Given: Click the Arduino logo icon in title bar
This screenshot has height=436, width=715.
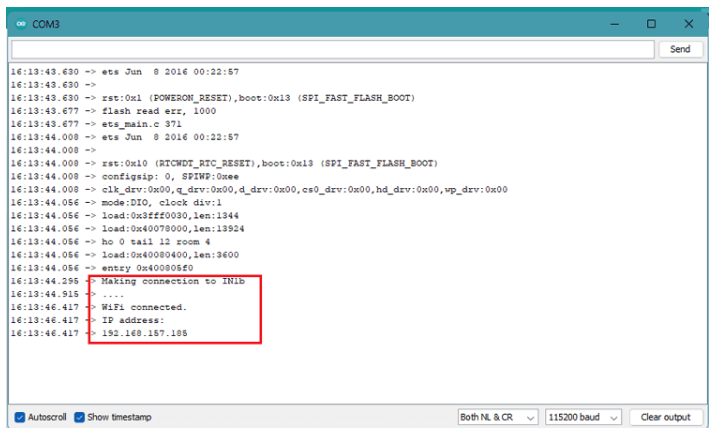Looking at the screenshot, I should (x=21, y=23).
